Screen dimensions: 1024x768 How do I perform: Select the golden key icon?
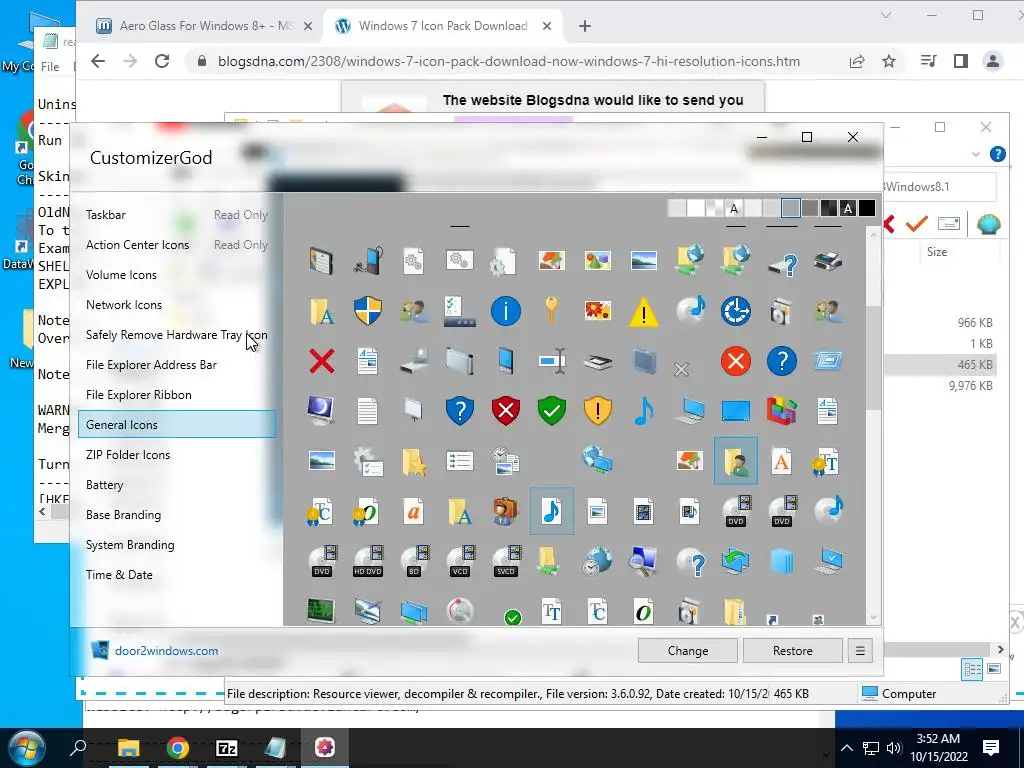[x=552, y=311]
